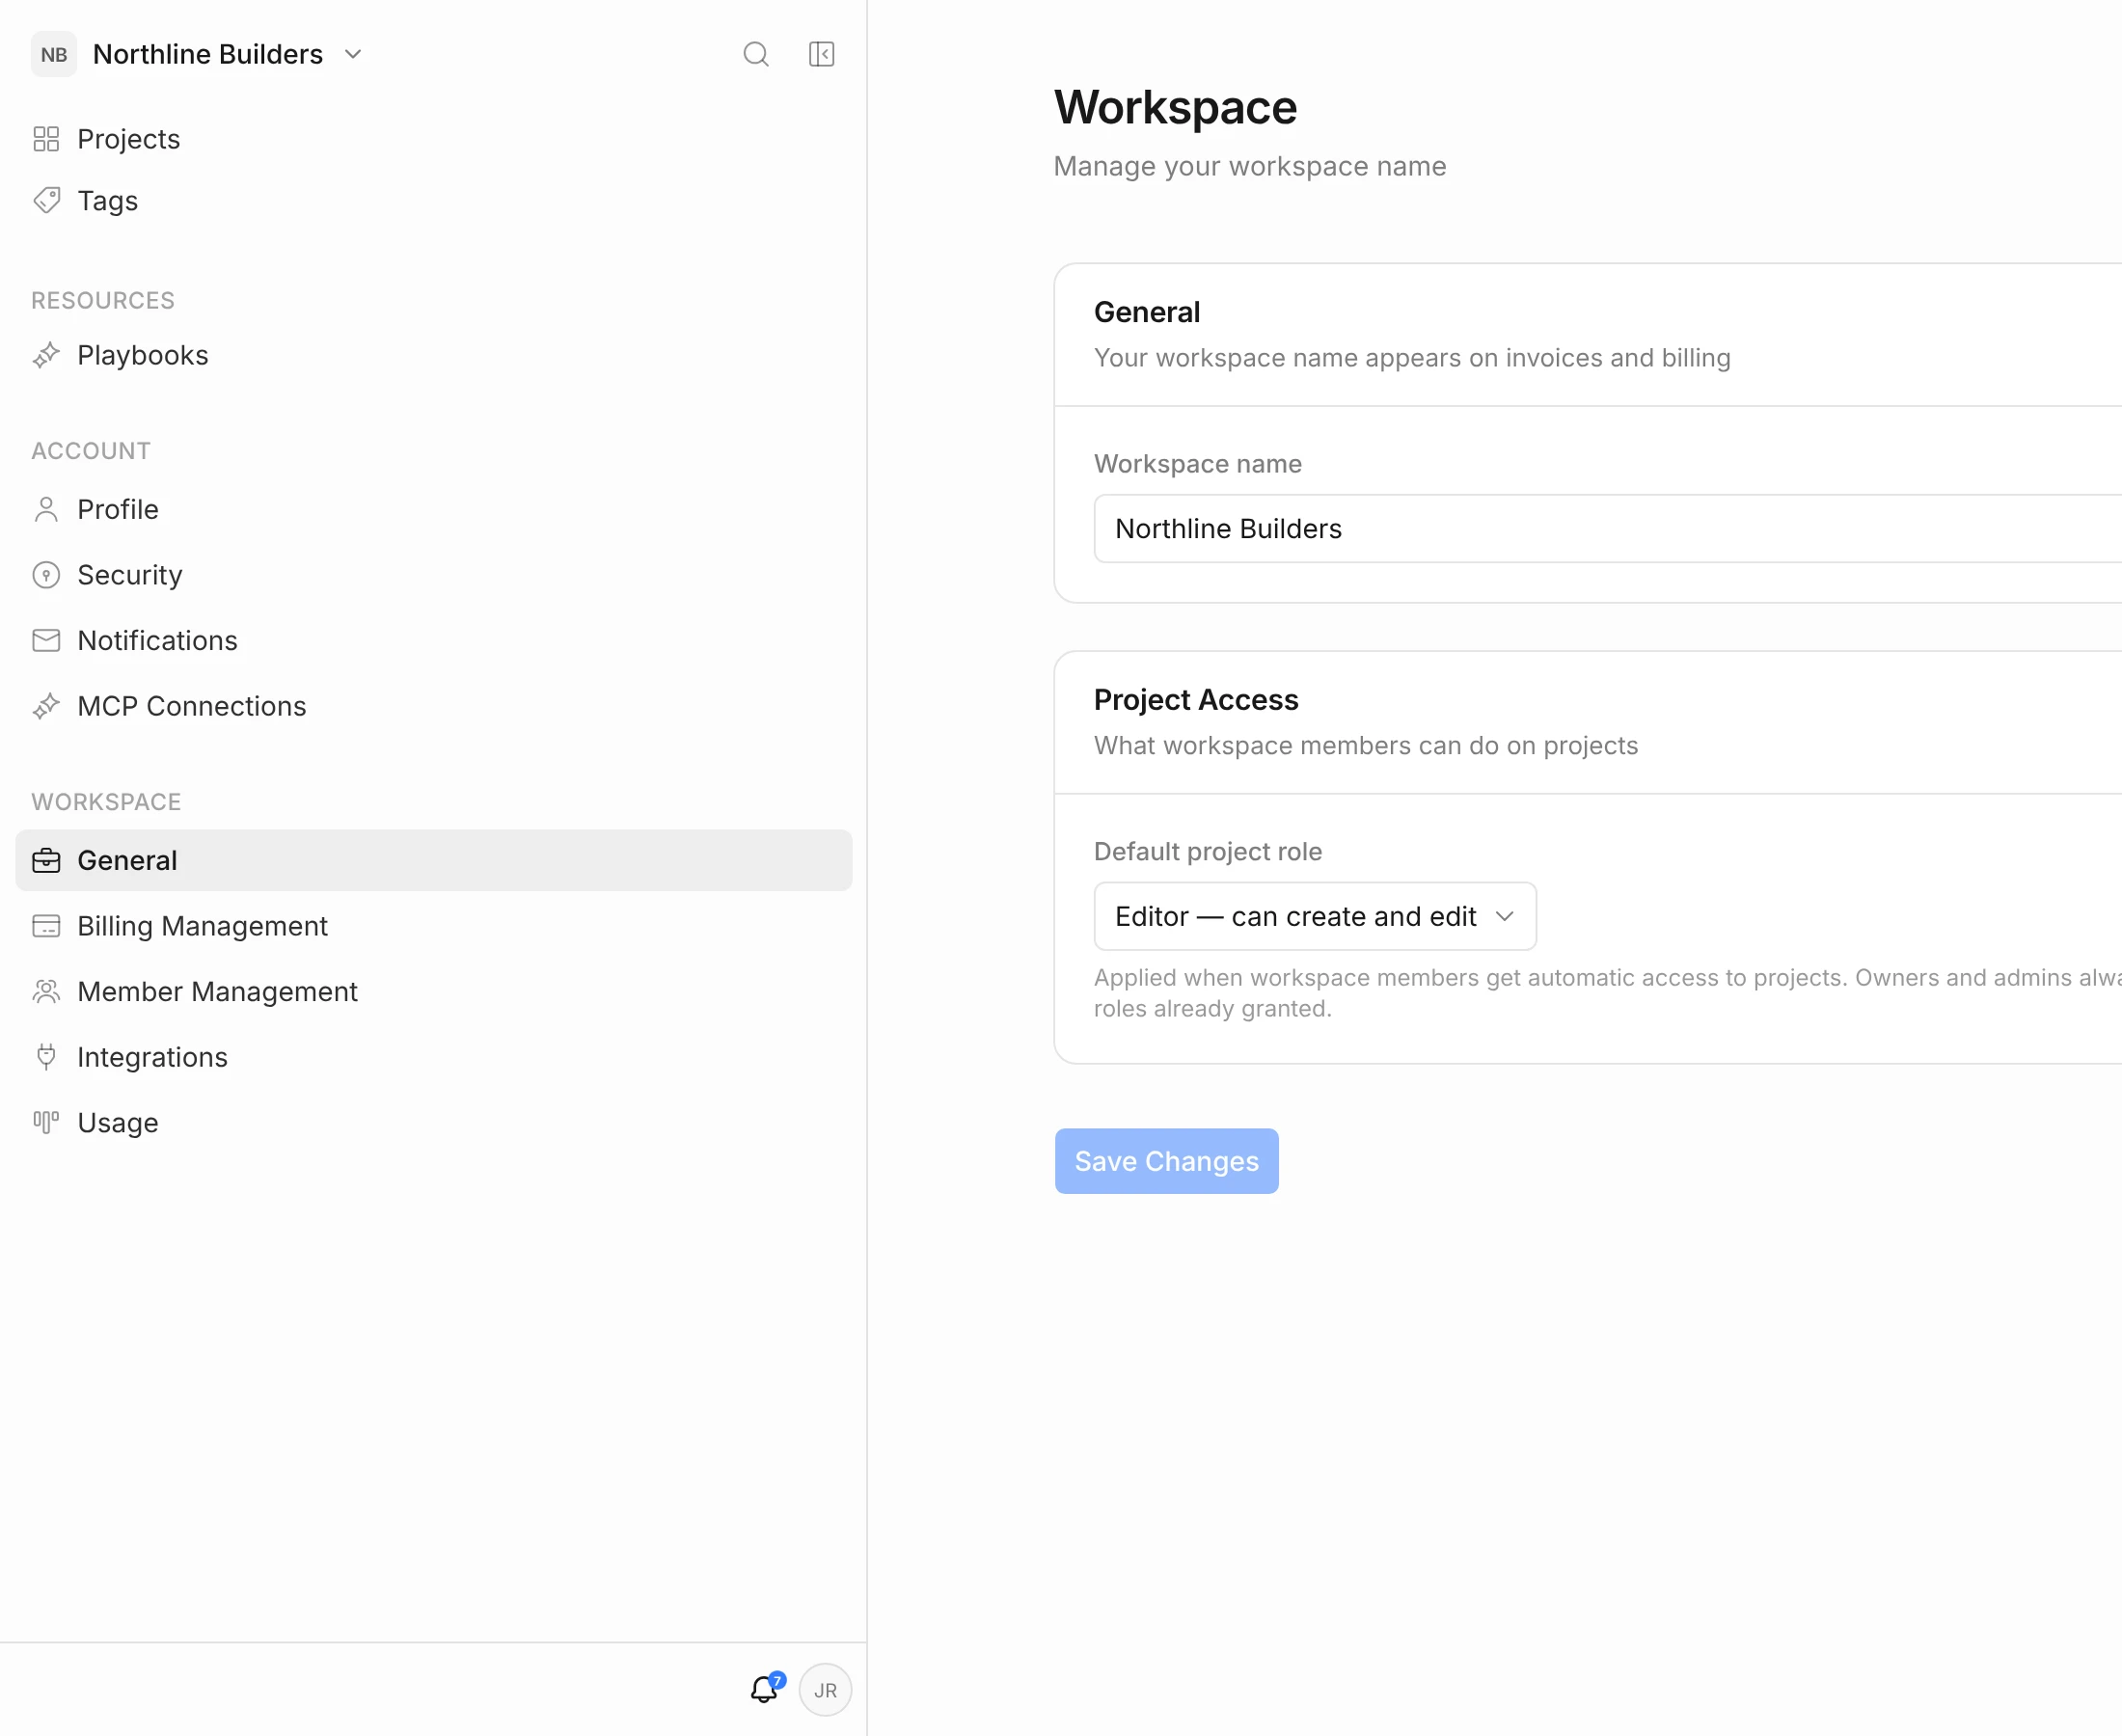Click the Security keyhole icon
Image resolution: width=2122 pixels, height=1736 pixels.
tap(46, 575)
